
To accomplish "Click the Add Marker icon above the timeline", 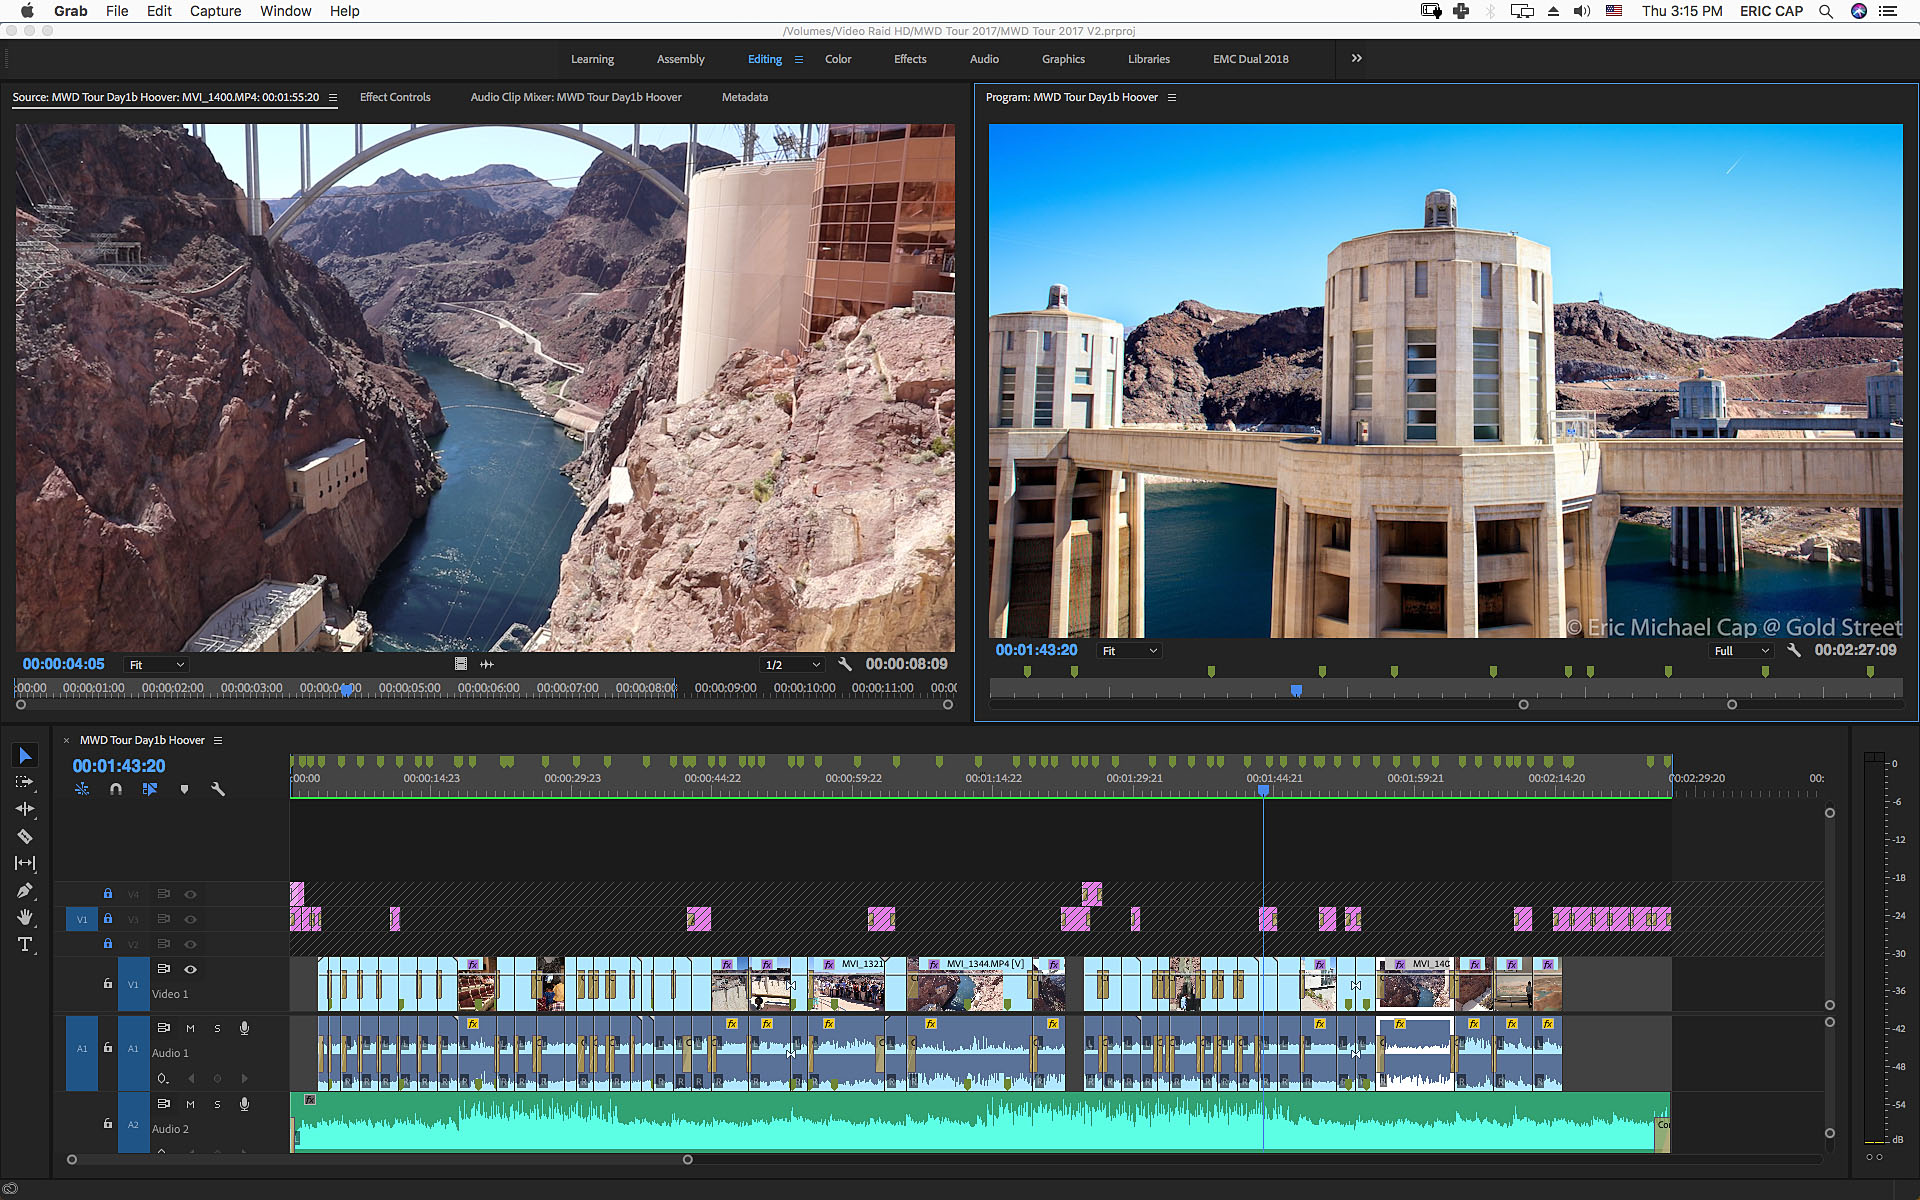I will point(184,789).
